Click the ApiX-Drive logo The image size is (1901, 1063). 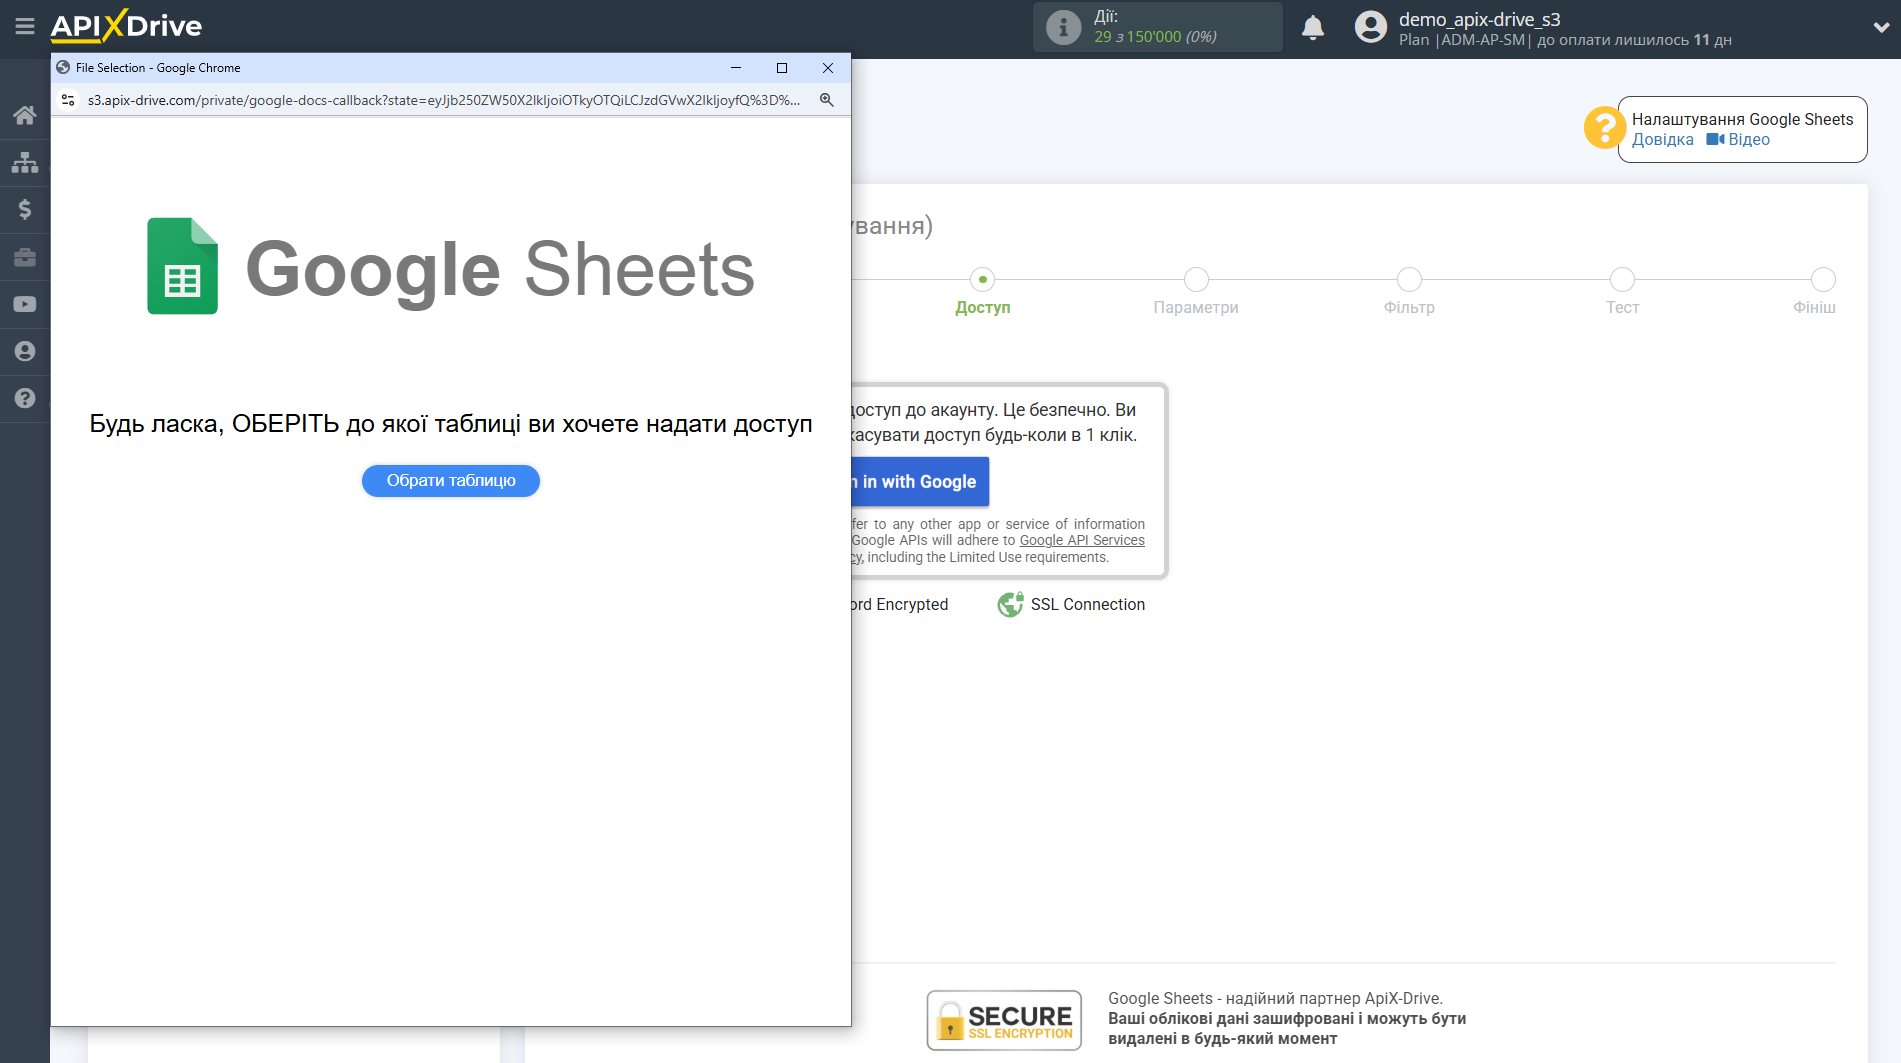[x=126, y=26]
